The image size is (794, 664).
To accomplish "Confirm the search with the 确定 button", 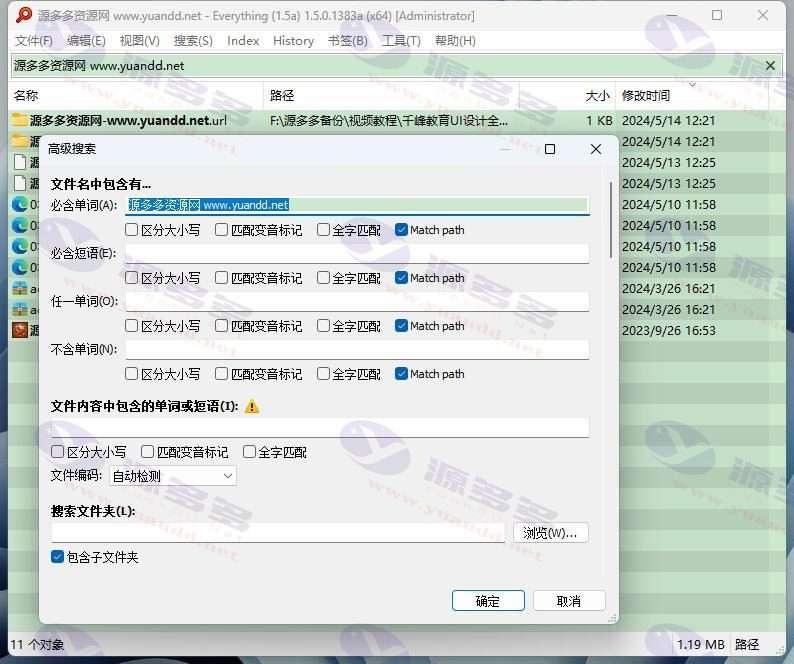I will pyautogui.click(x=488, y=601).
